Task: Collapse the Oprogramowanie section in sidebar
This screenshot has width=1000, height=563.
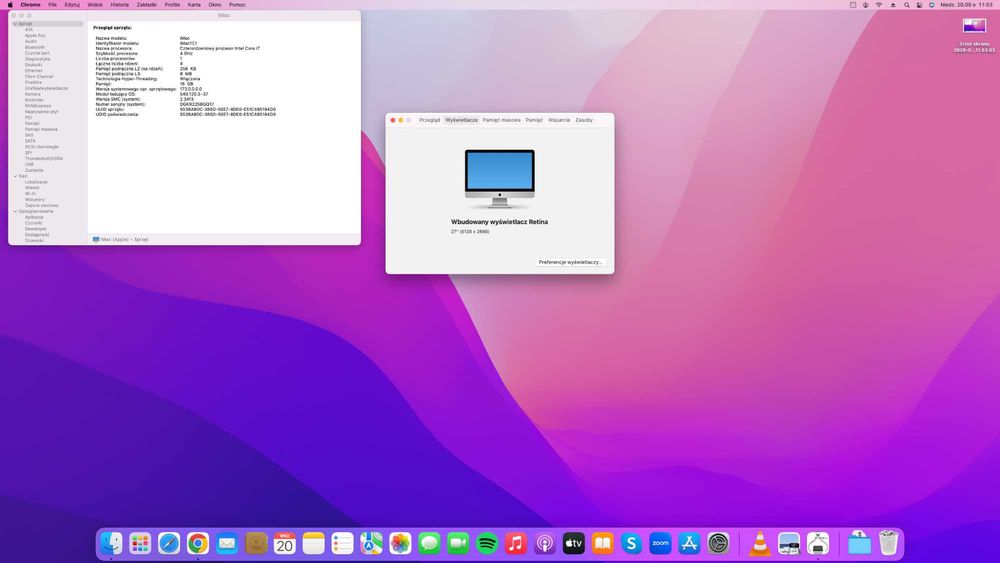Action: [15, 211]
